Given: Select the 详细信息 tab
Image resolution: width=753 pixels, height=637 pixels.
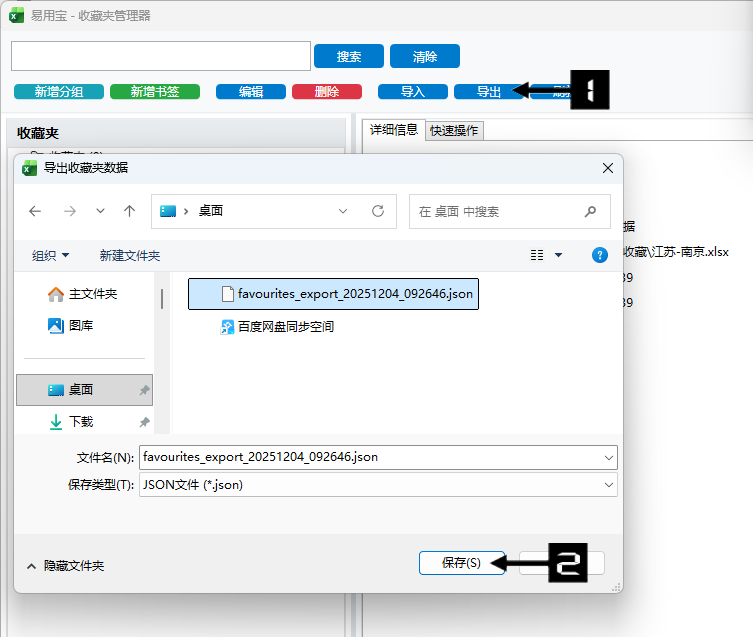Looking at the screenshot, I should (393, 130).
